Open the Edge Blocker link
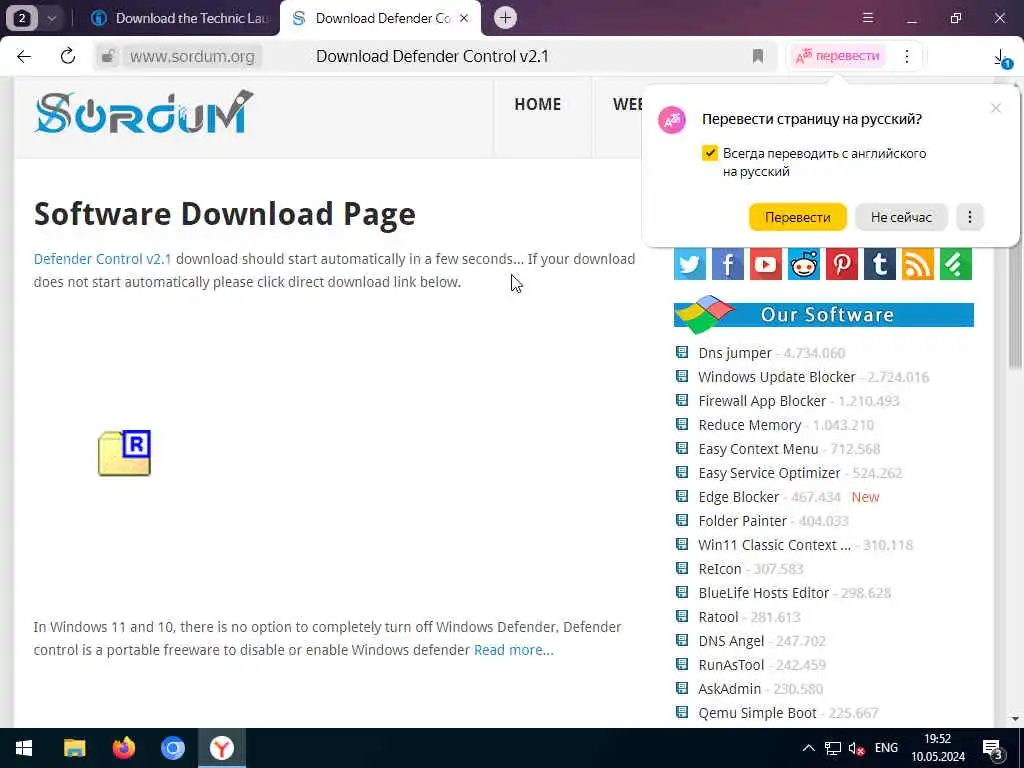This screenshot has width=1024, height=768. 739,497
